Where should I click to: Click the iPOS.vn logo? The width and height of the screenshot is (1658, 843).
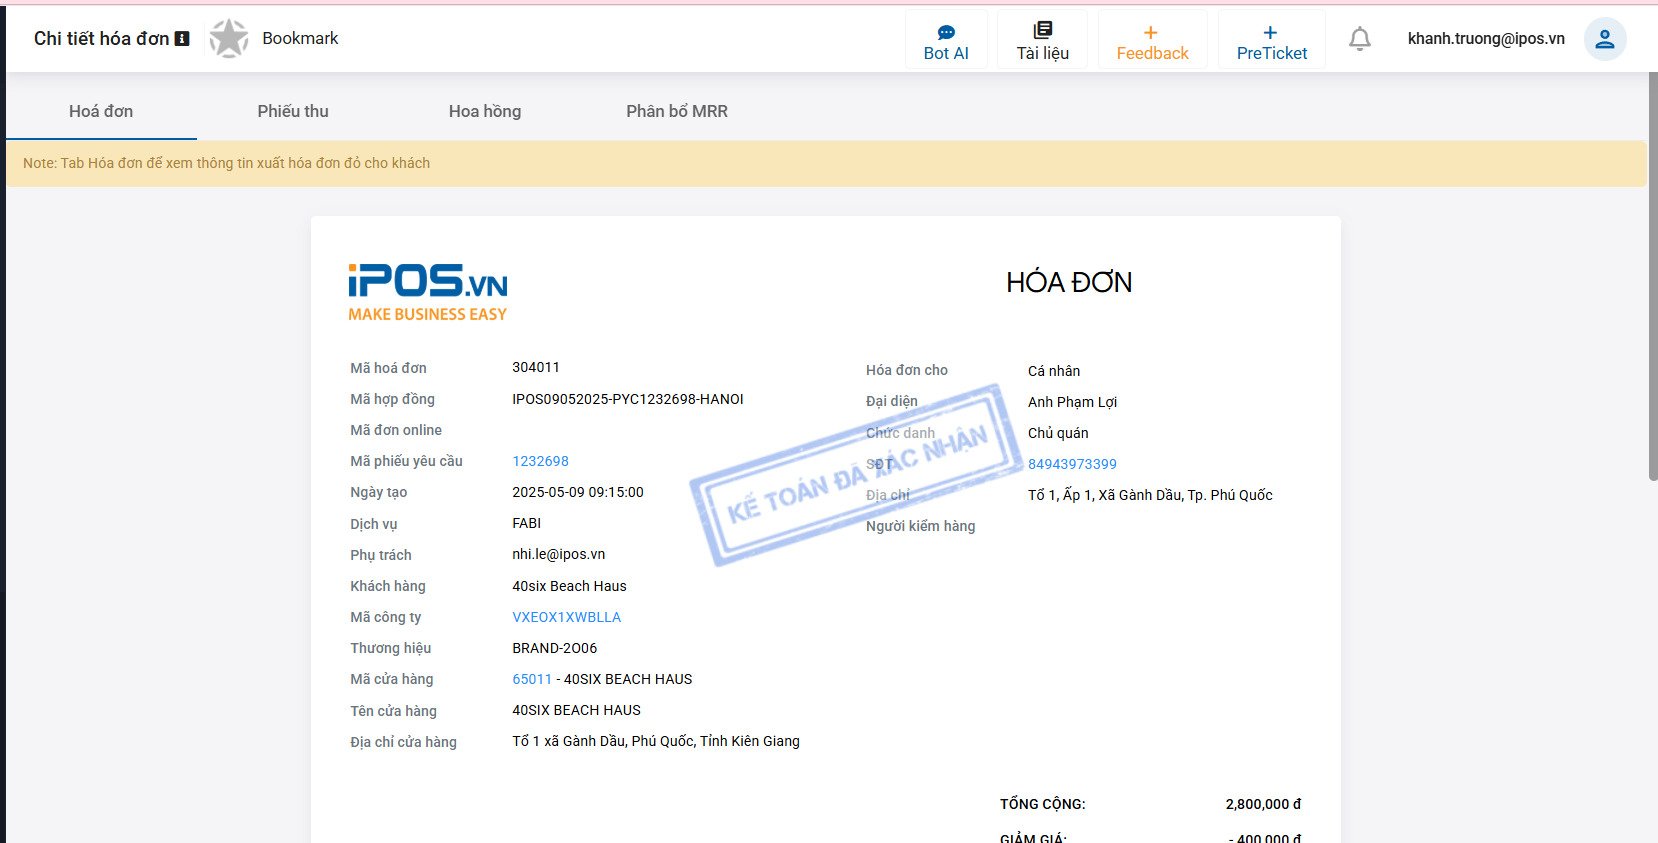(x=428, y=292)
